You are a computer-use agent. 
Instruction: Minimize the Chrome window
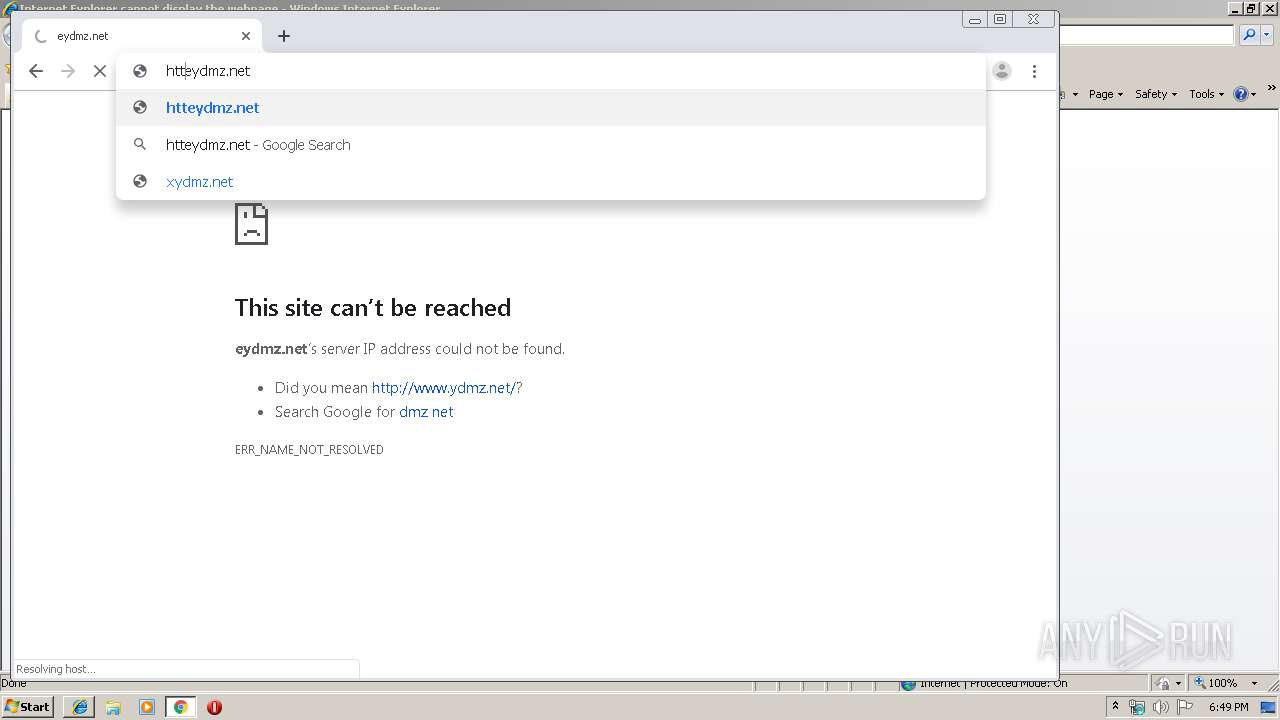tap(975, 19)
